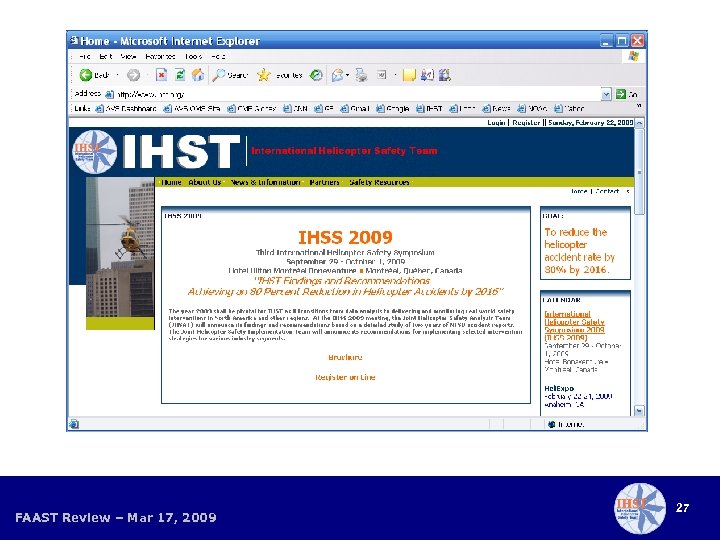Open the File menu

(84, 56)
